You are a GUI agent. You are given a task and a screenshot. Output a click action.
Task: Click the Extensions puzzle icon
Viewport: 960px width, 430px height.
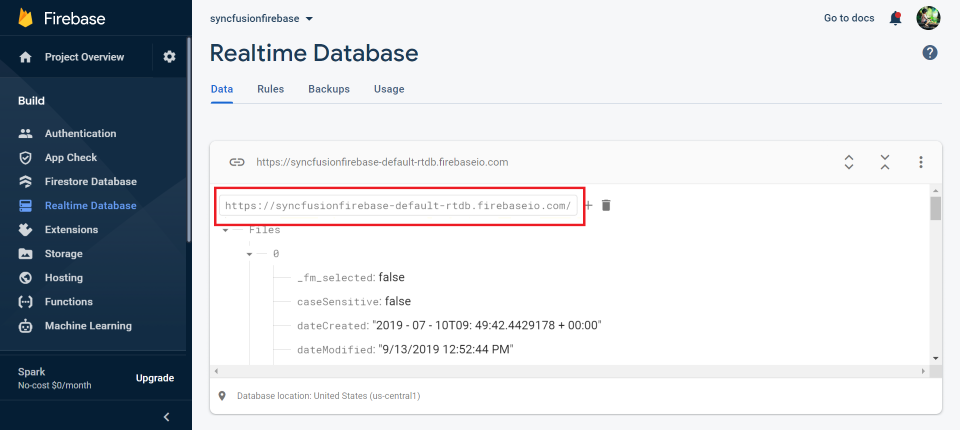(25, 230)
